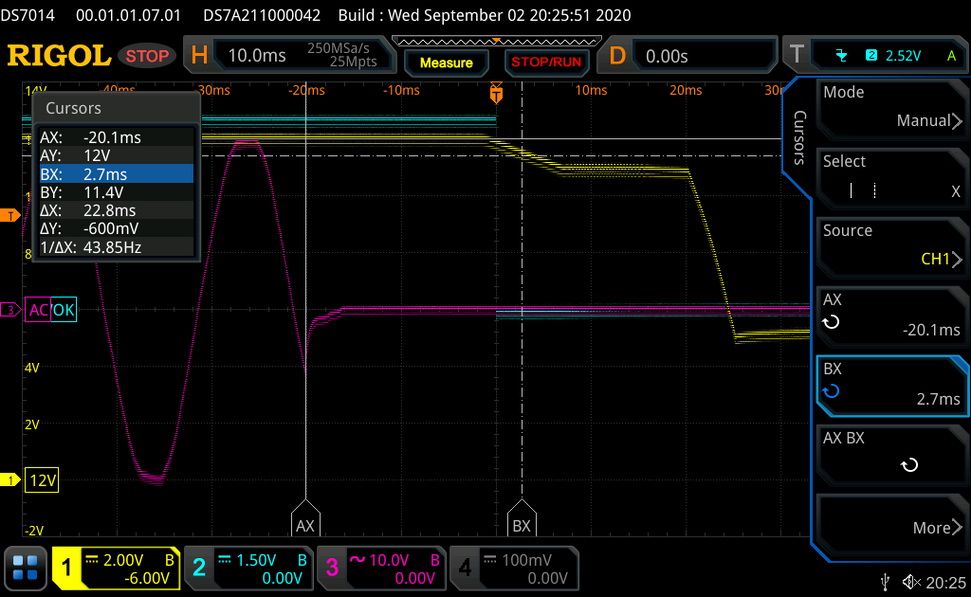Image resolution: width=971 pixels, height=597 pixels.
Task: Click the vertical Cursors menu tab
Action: point(799,137)
